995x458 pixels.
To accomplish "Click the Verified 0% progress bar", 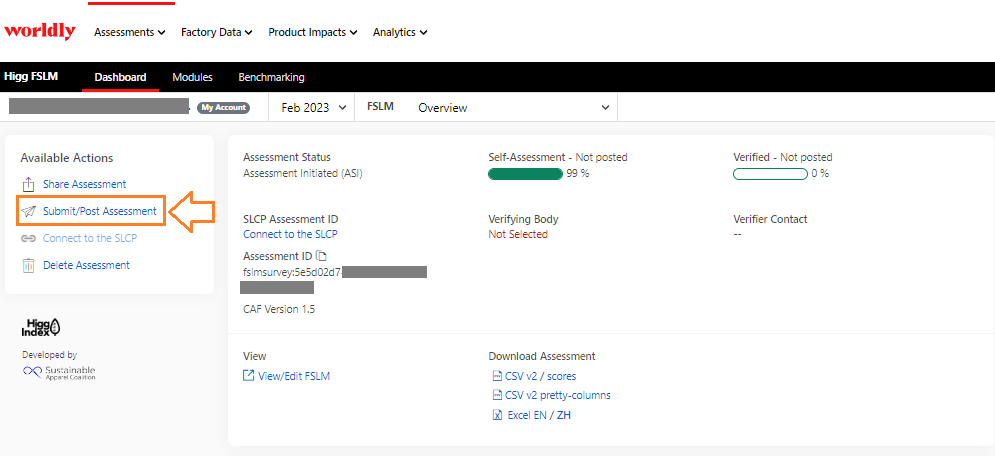I will (770, 174).
